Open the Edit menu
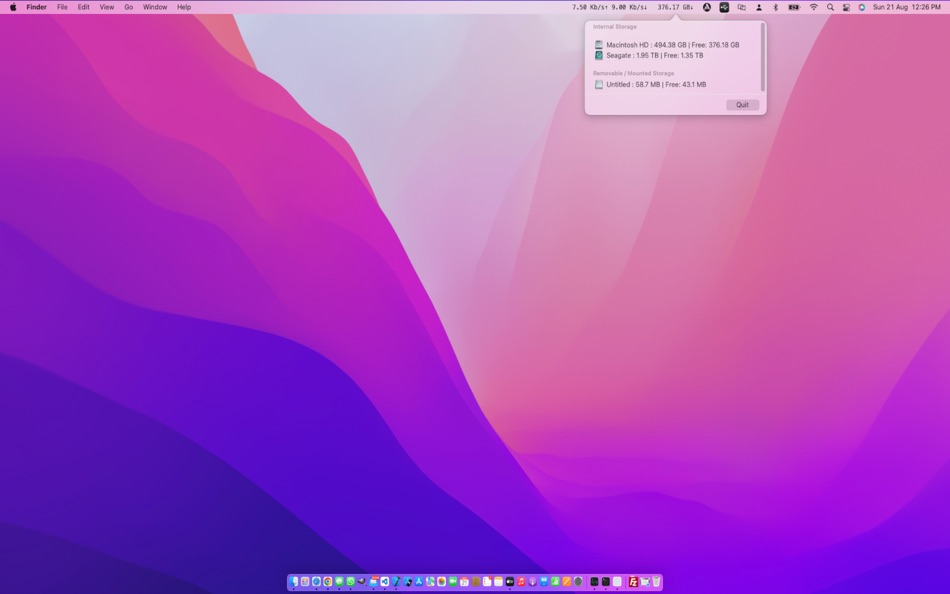This screenshot has height=594, width=950. [84, 7]
